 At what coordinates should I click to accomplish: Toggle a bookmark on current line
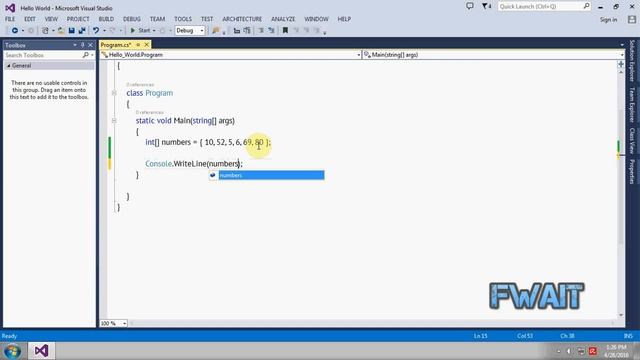tap(285, 31)
